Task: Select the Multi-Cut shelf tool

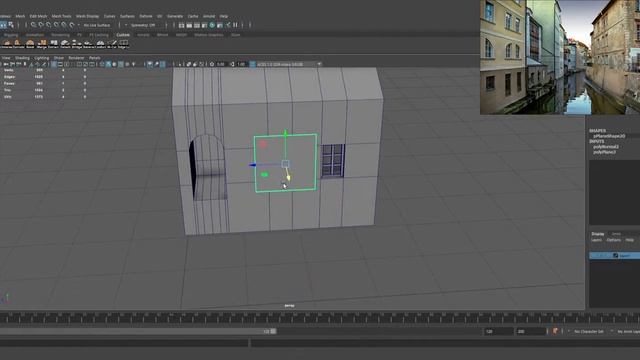Action: pyautogui.click(x=112, y=43)
